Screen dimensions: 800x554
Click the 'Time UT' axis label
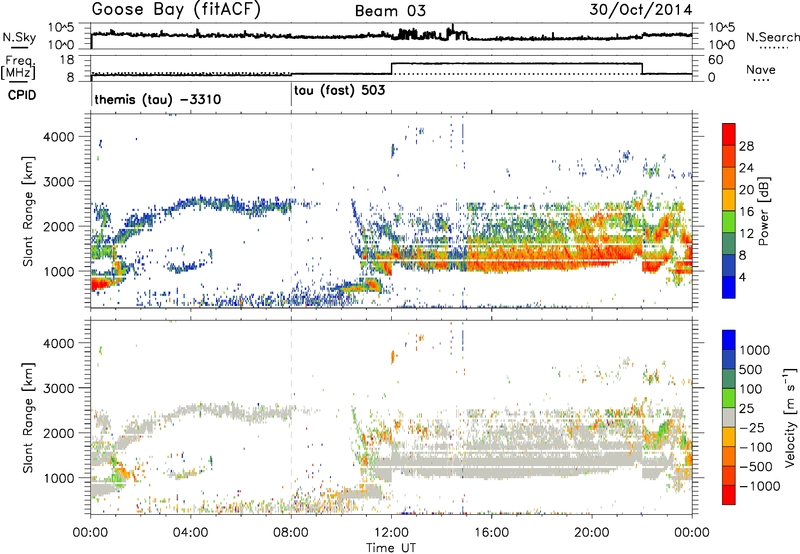point(391,547)
